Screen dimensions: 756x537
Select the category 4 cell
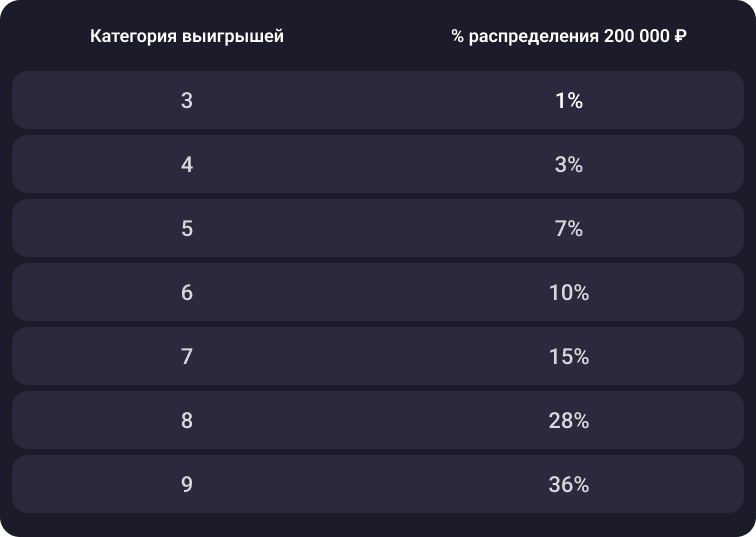tap(187, 165)
